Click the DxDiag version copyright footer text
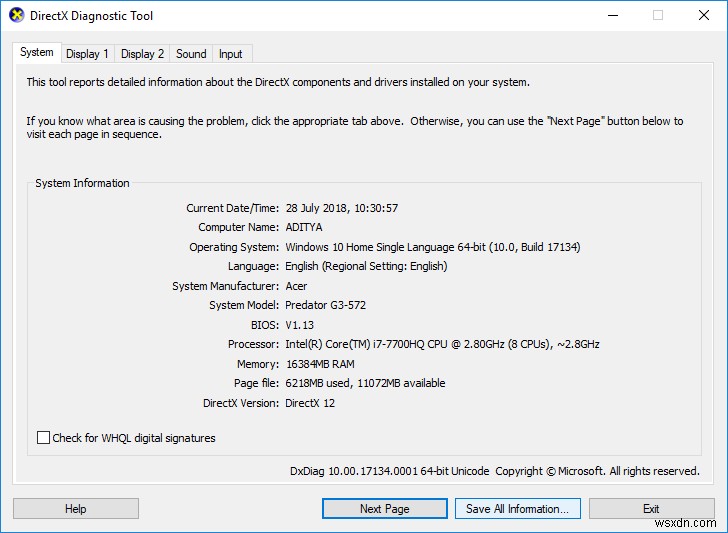This screenshot has height=533, width=728. [494, 471]
